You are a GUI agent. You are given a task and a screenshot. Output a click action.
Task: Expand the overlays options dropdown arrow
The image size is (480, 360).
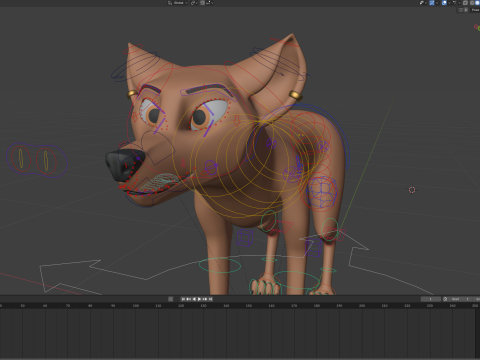[449, 3]
